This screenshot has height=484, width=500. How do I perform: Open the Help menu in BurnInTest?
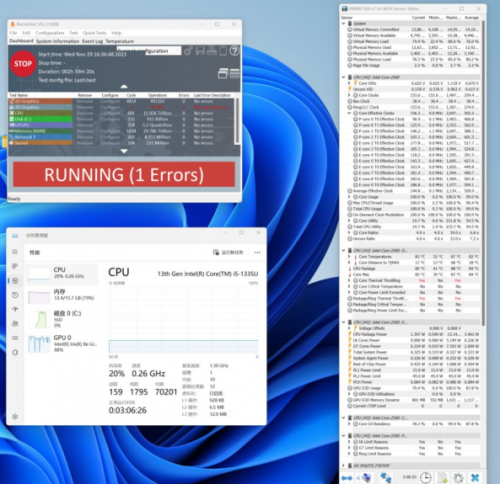pyautogui.click(x=116, y=33)
